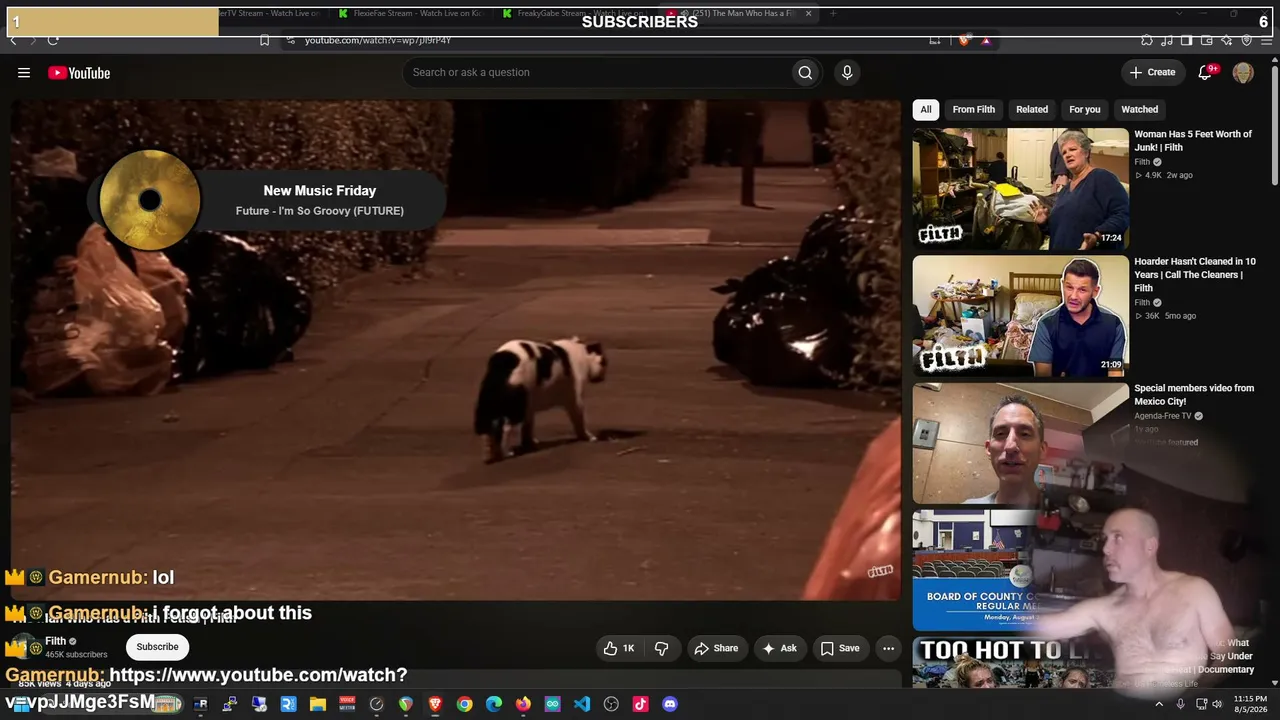Screen dimensions: 1280x720
Task: Open more actions three-dot menu under video
Action: 888,648
